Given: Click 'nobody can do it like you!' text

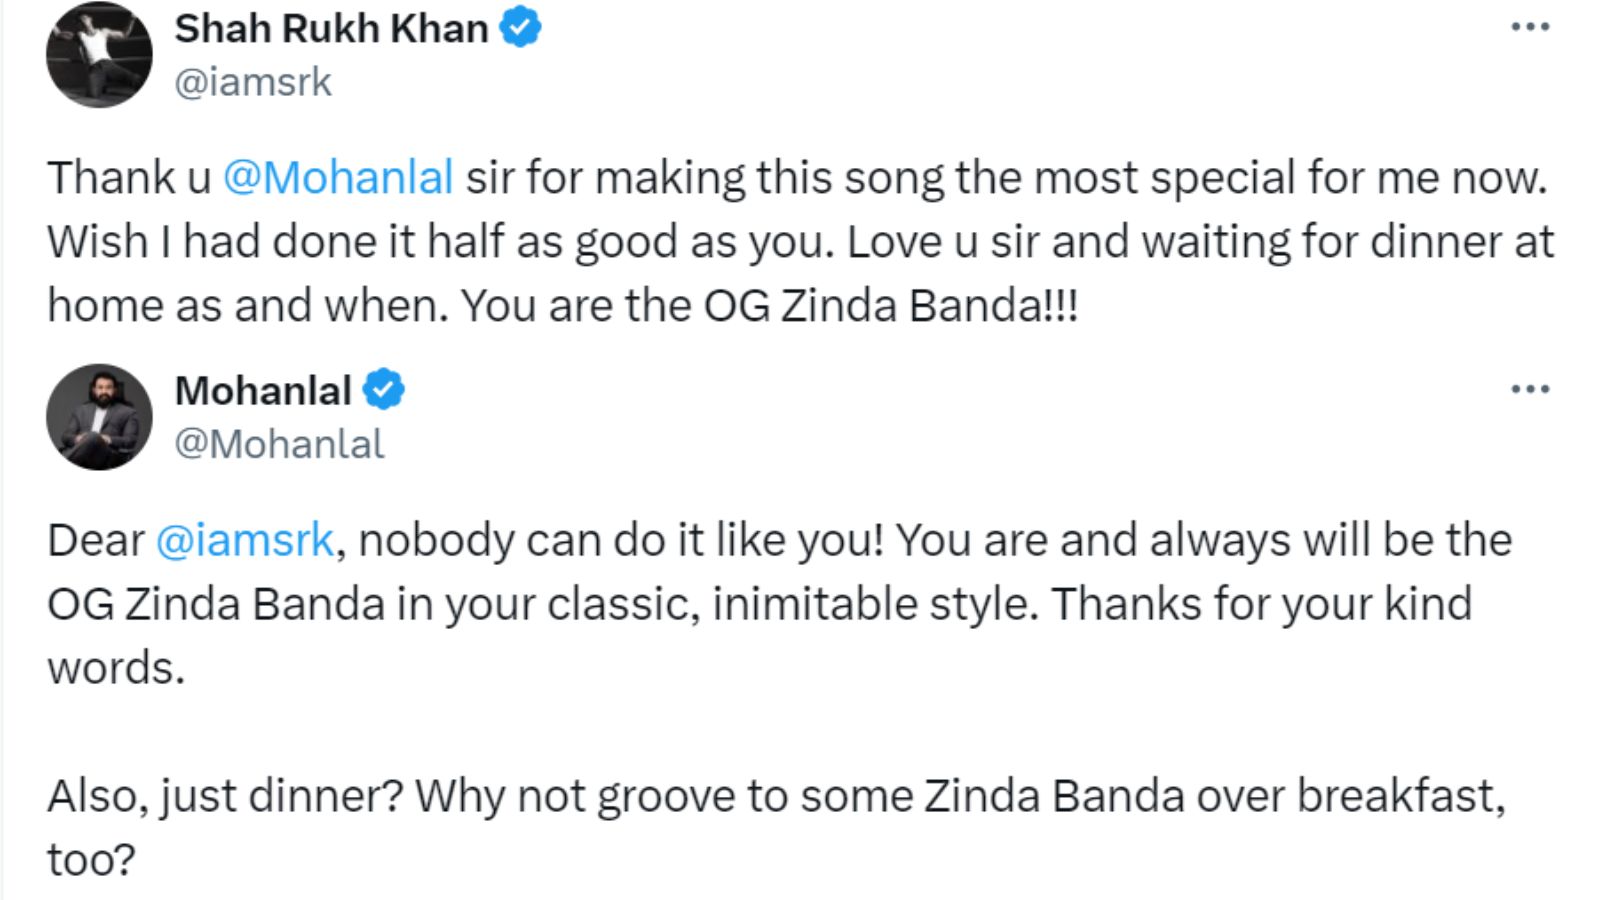Looking at the screenshot, I should point(620,541).
